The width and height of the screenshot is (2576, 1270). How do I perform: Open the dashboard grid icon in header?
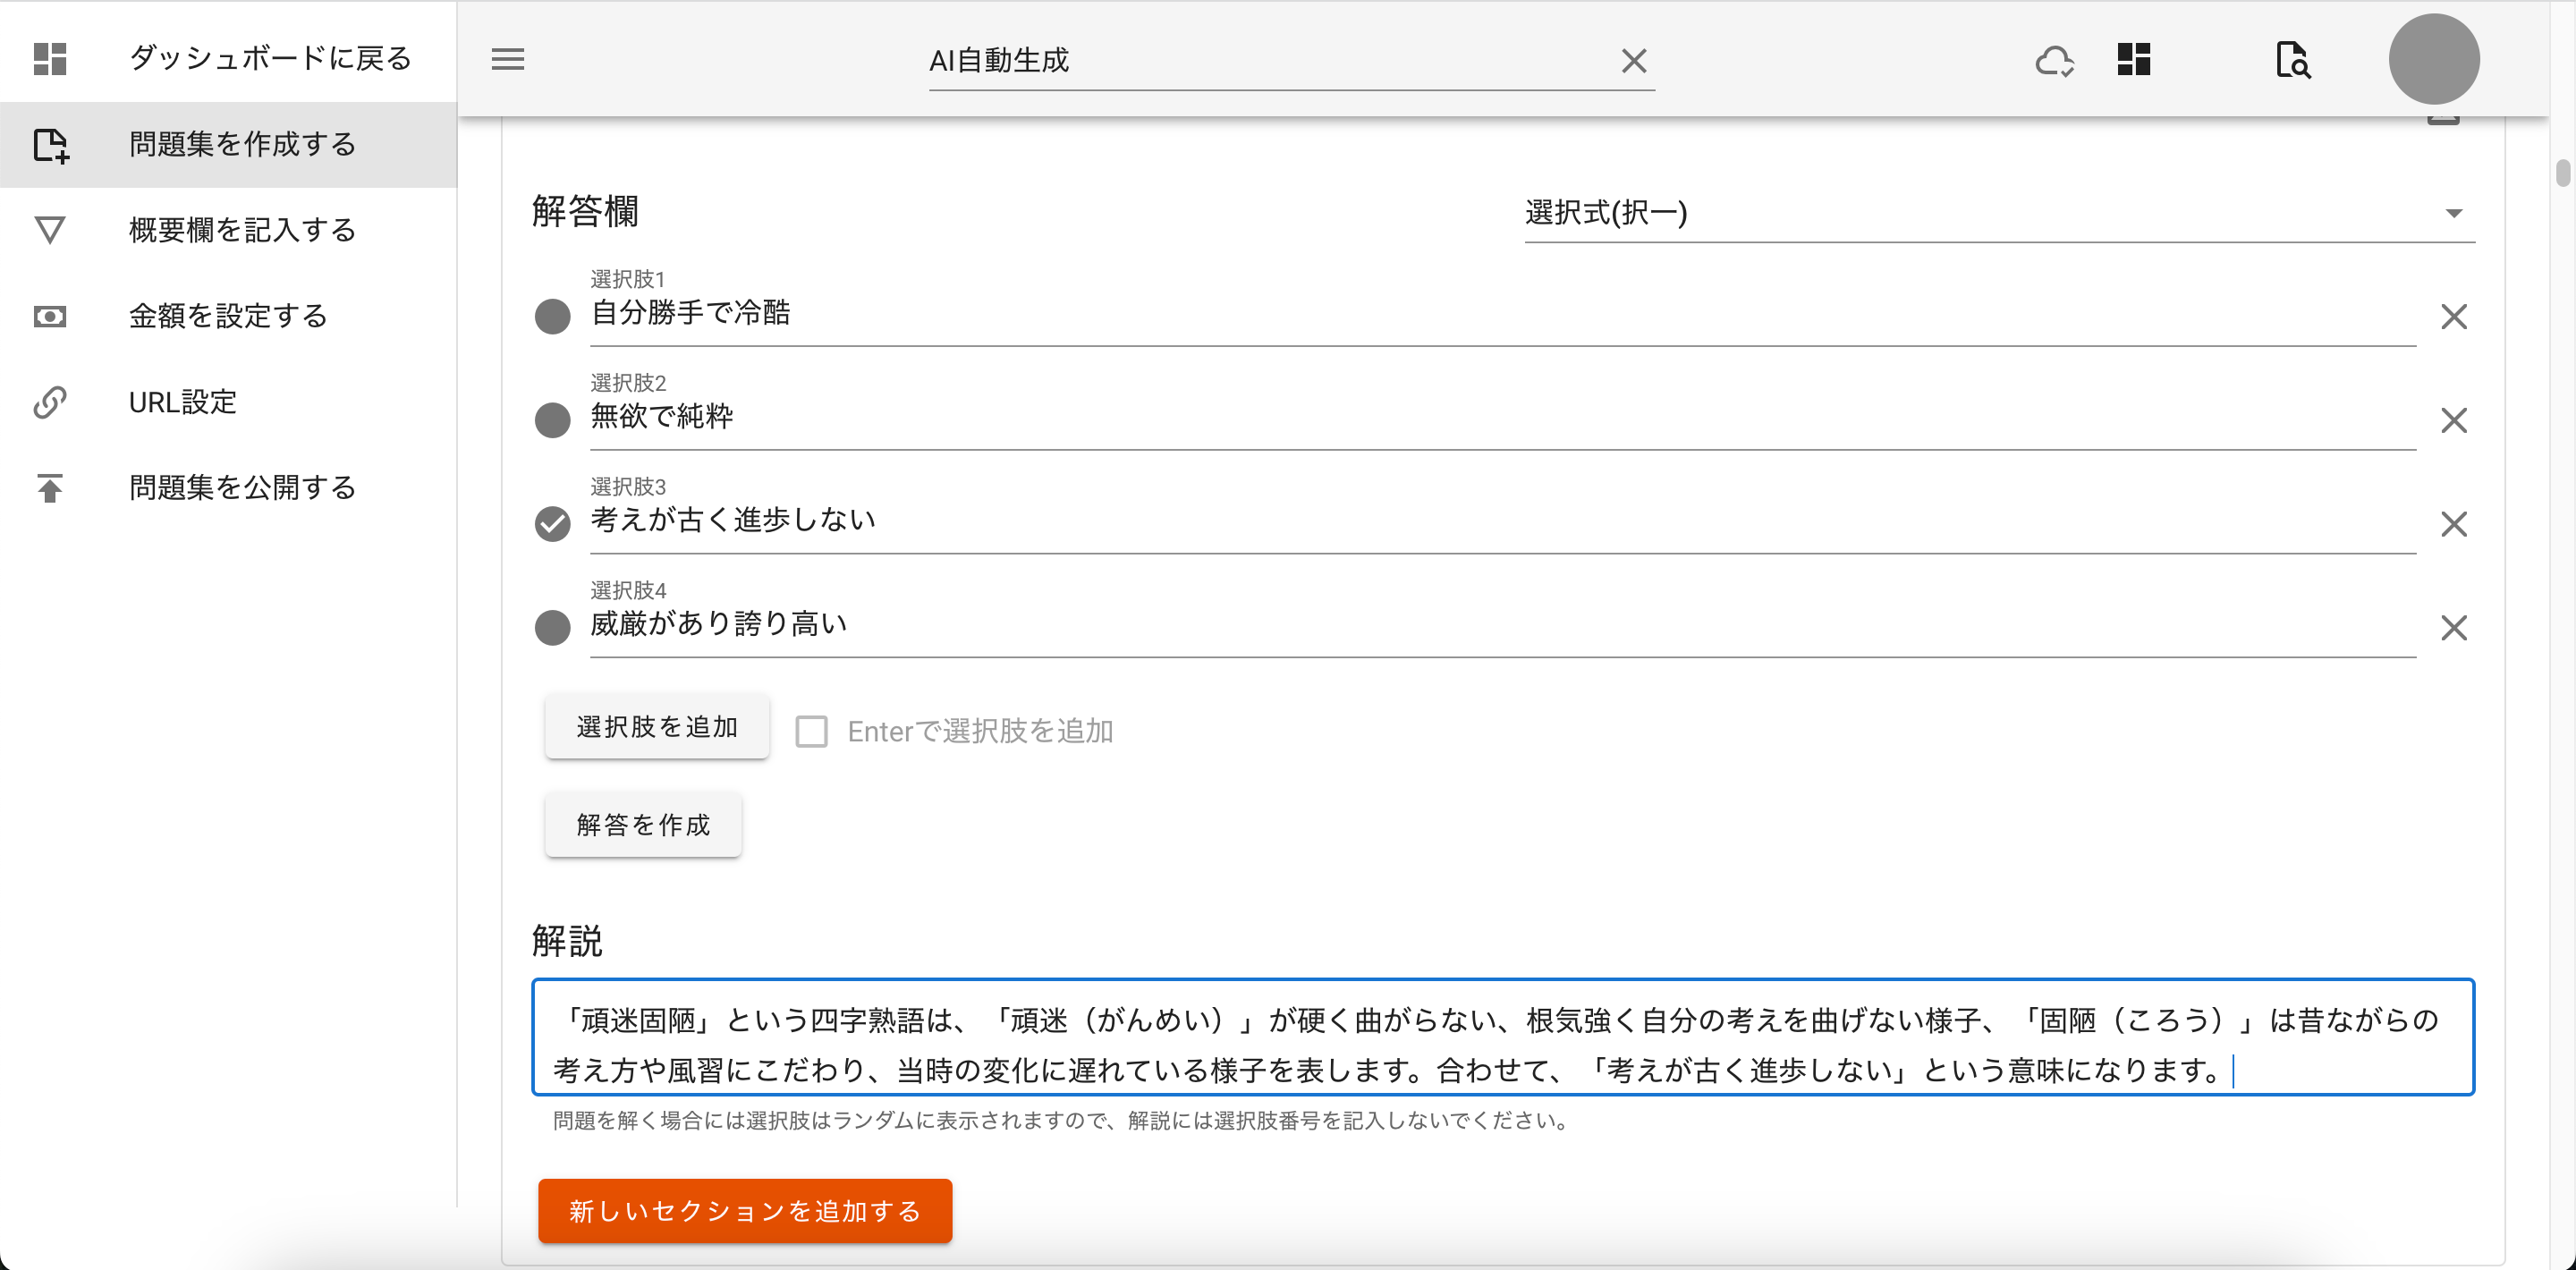click(x=2133, y=60)
